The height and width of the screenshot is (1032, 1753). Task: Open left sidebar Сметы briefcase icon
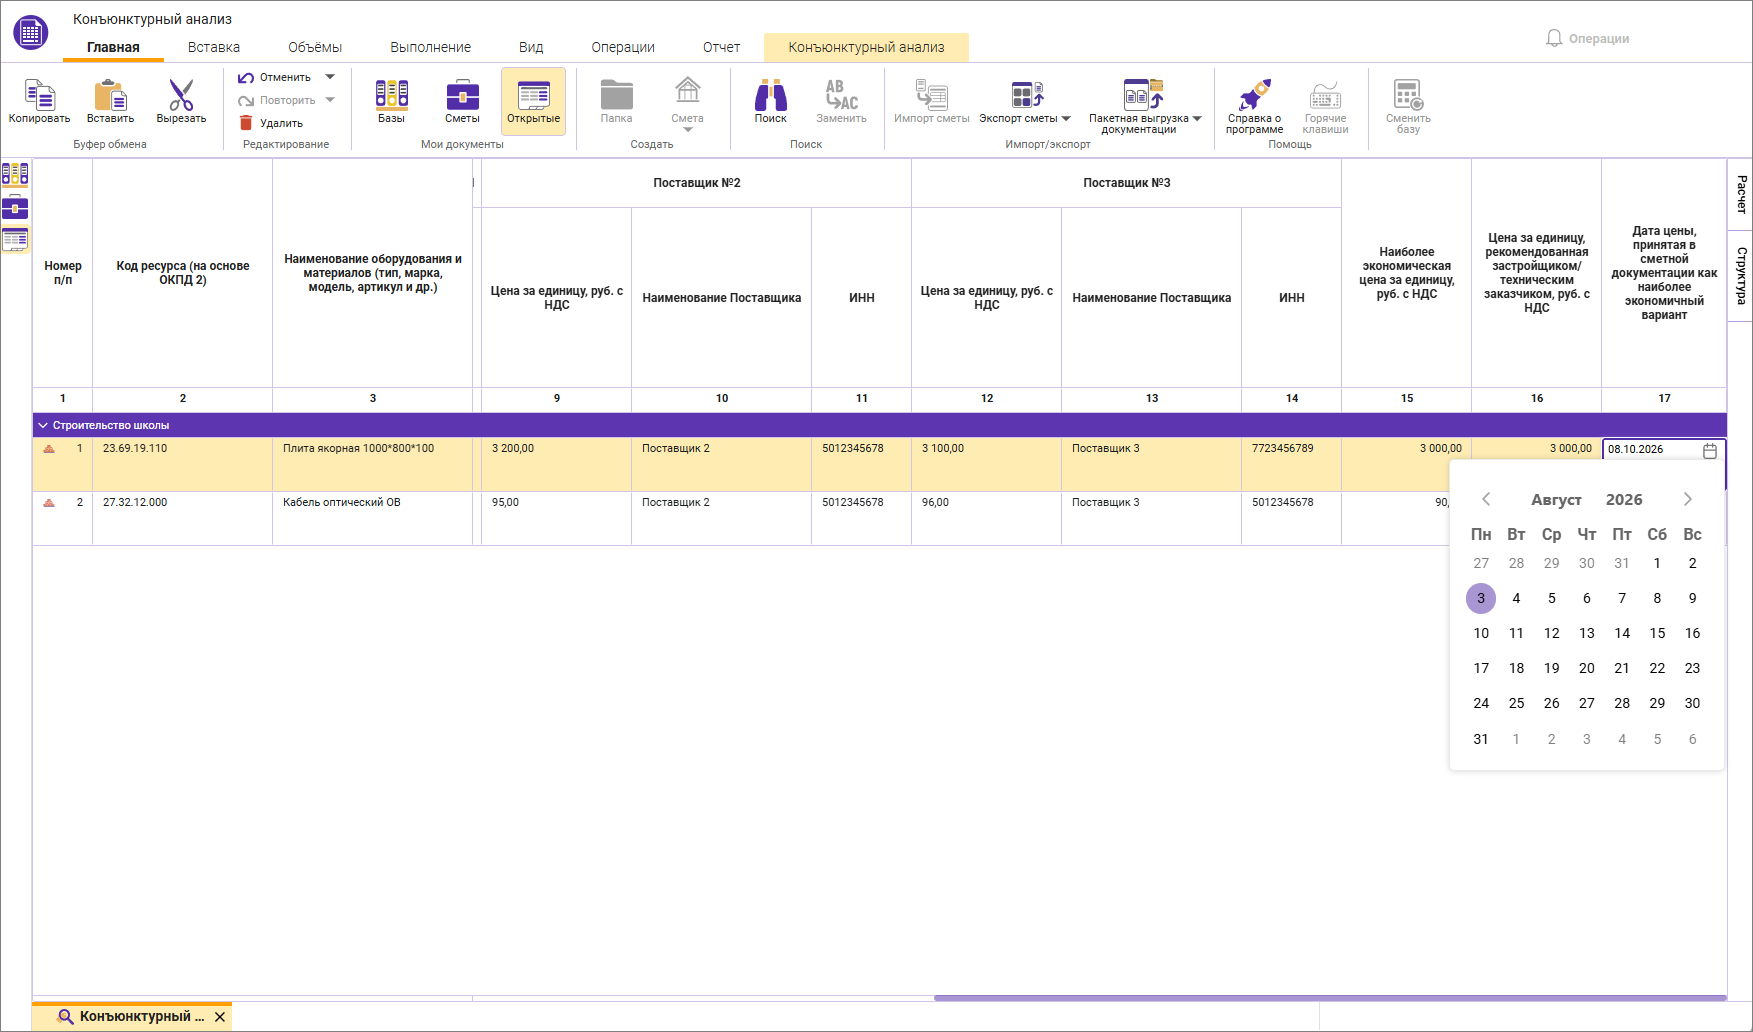(15, 208)
